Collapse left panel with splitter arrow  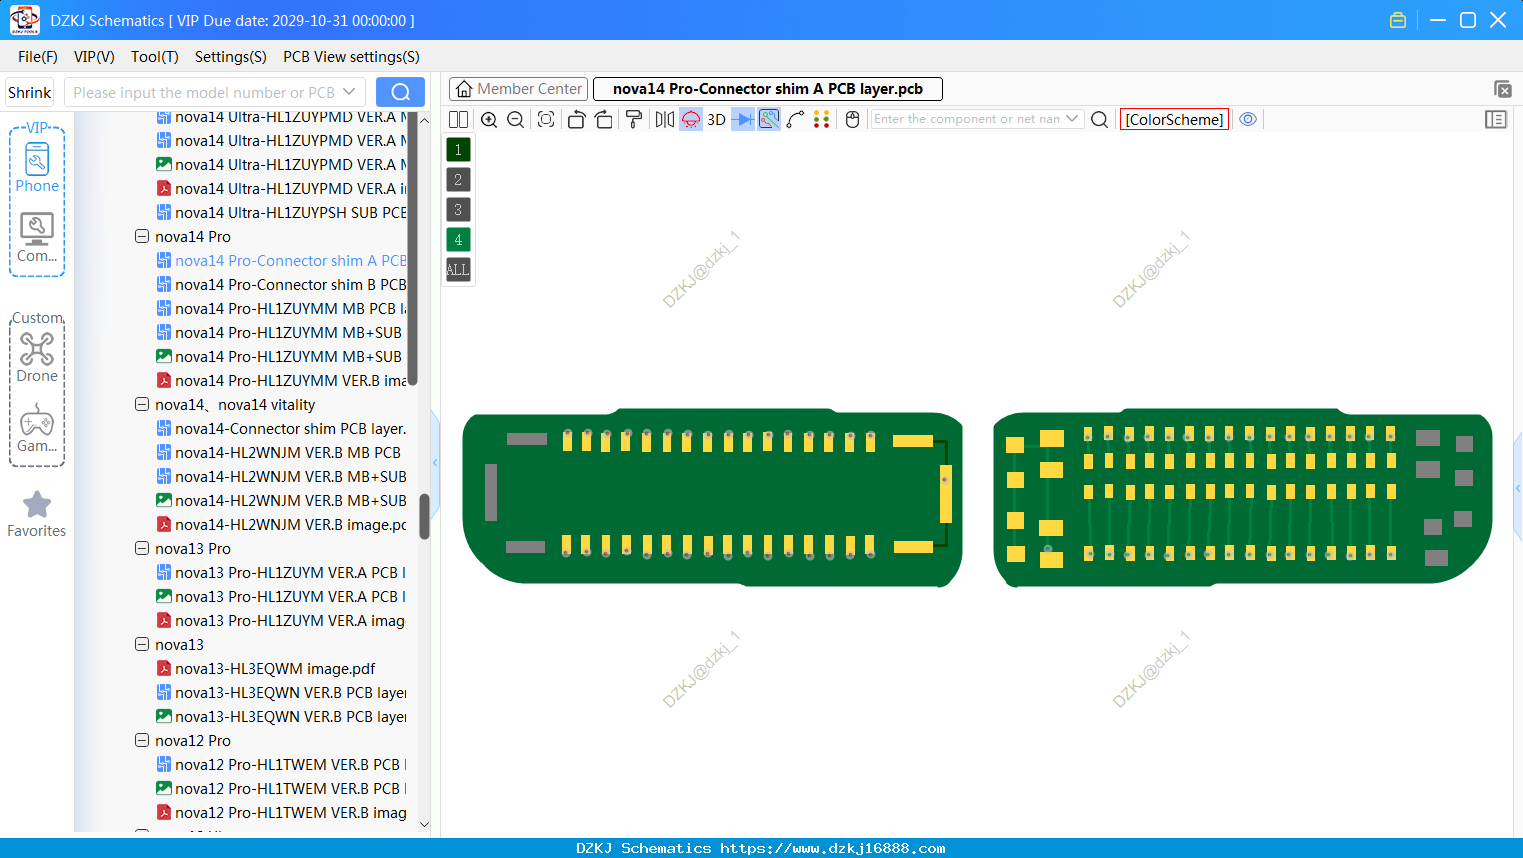click(435, 462)
